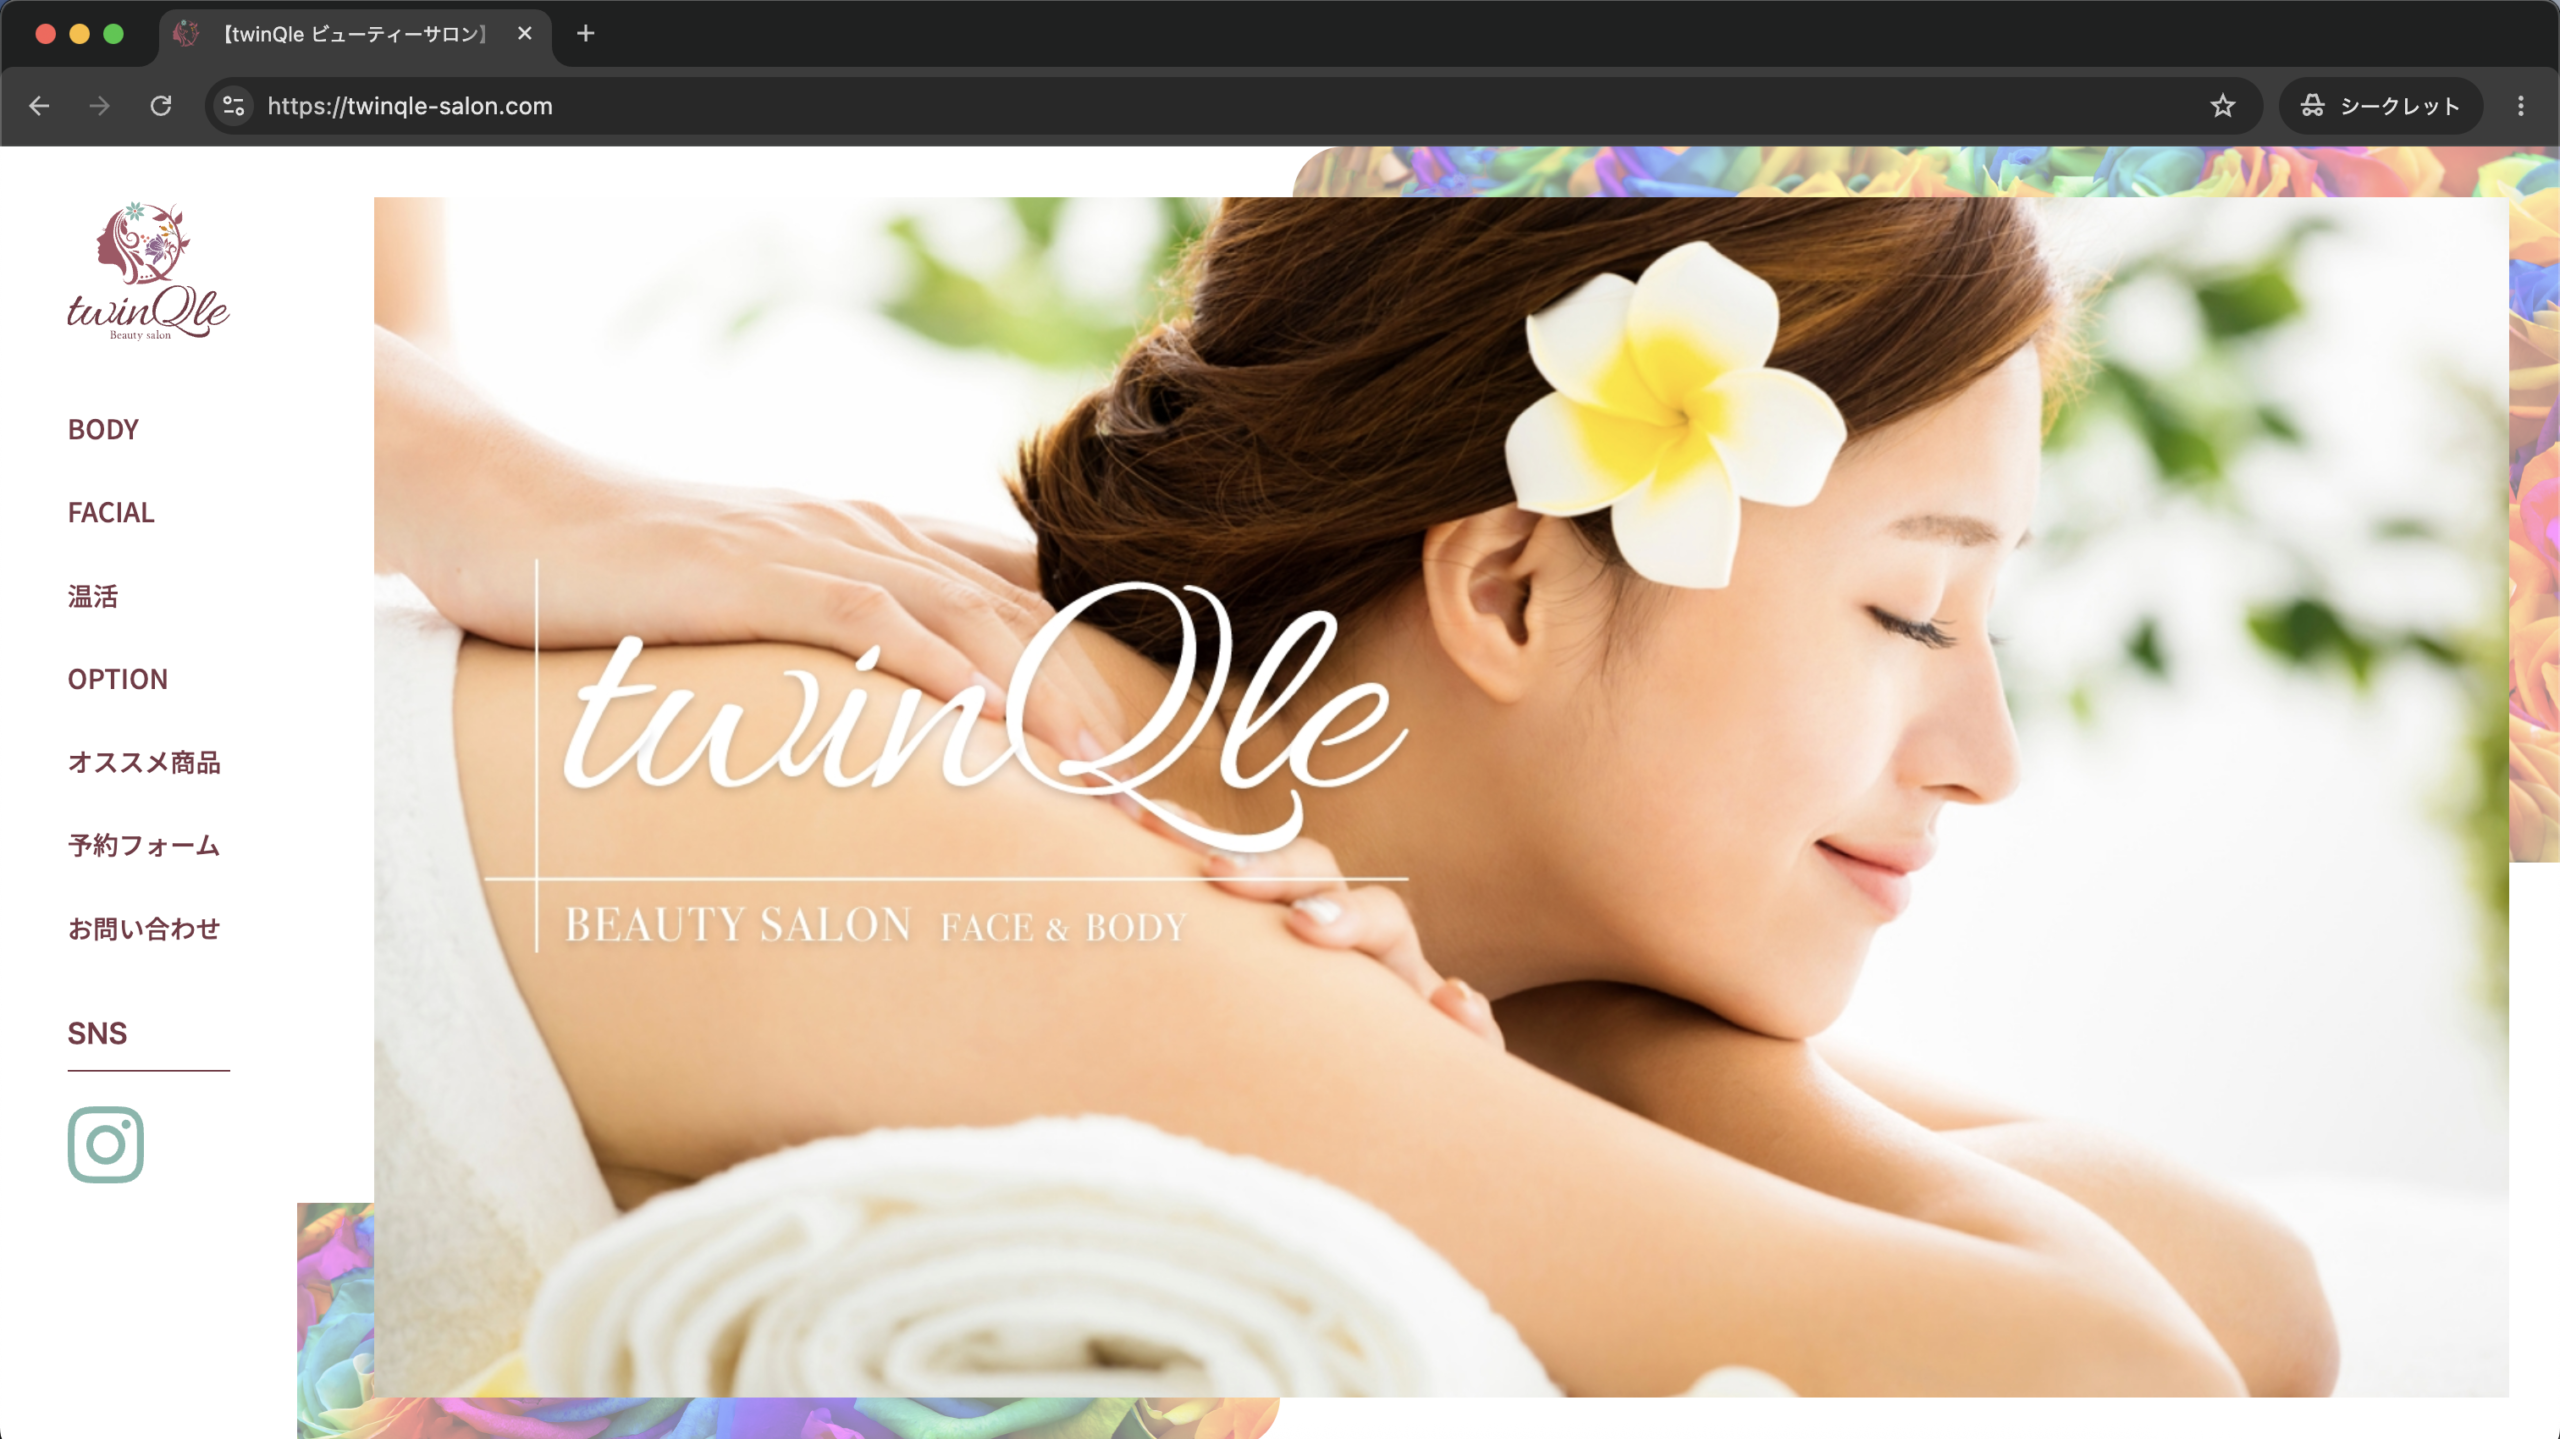
Task: Open the Chrome three-dot menu
Action: tap(2521, 106)
